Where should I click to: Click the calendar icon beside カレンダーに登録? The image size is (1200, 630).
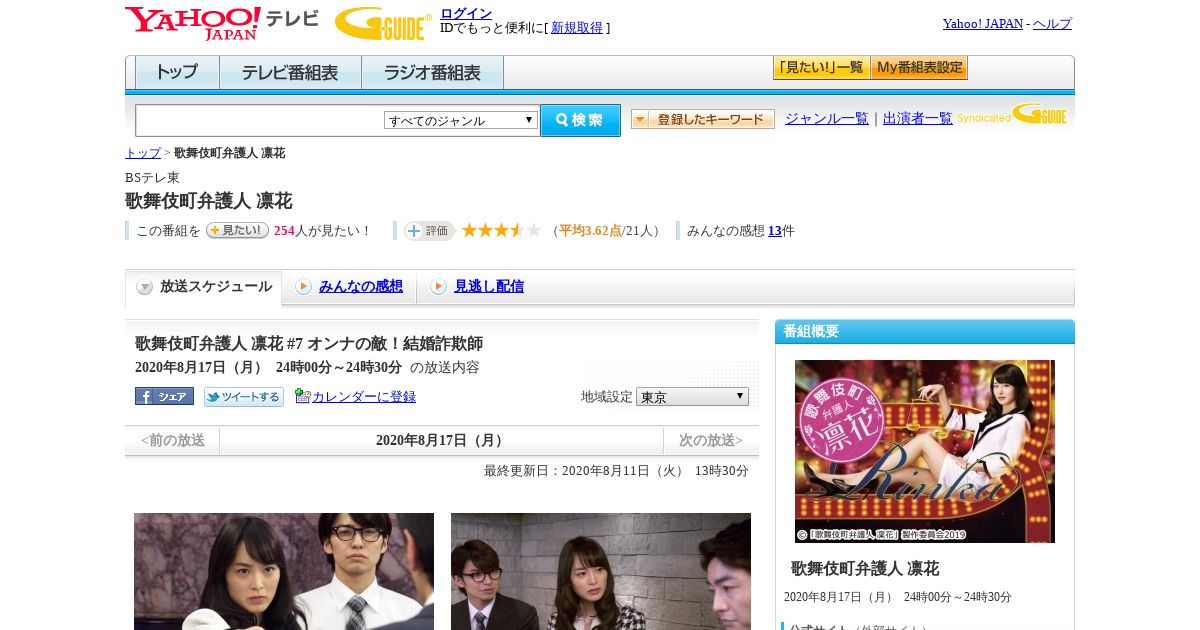coord(303,396)
